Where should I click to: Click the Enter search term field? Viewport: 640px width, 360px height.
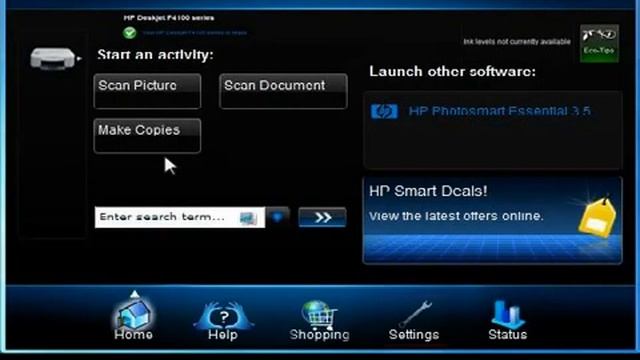(180, 217)
